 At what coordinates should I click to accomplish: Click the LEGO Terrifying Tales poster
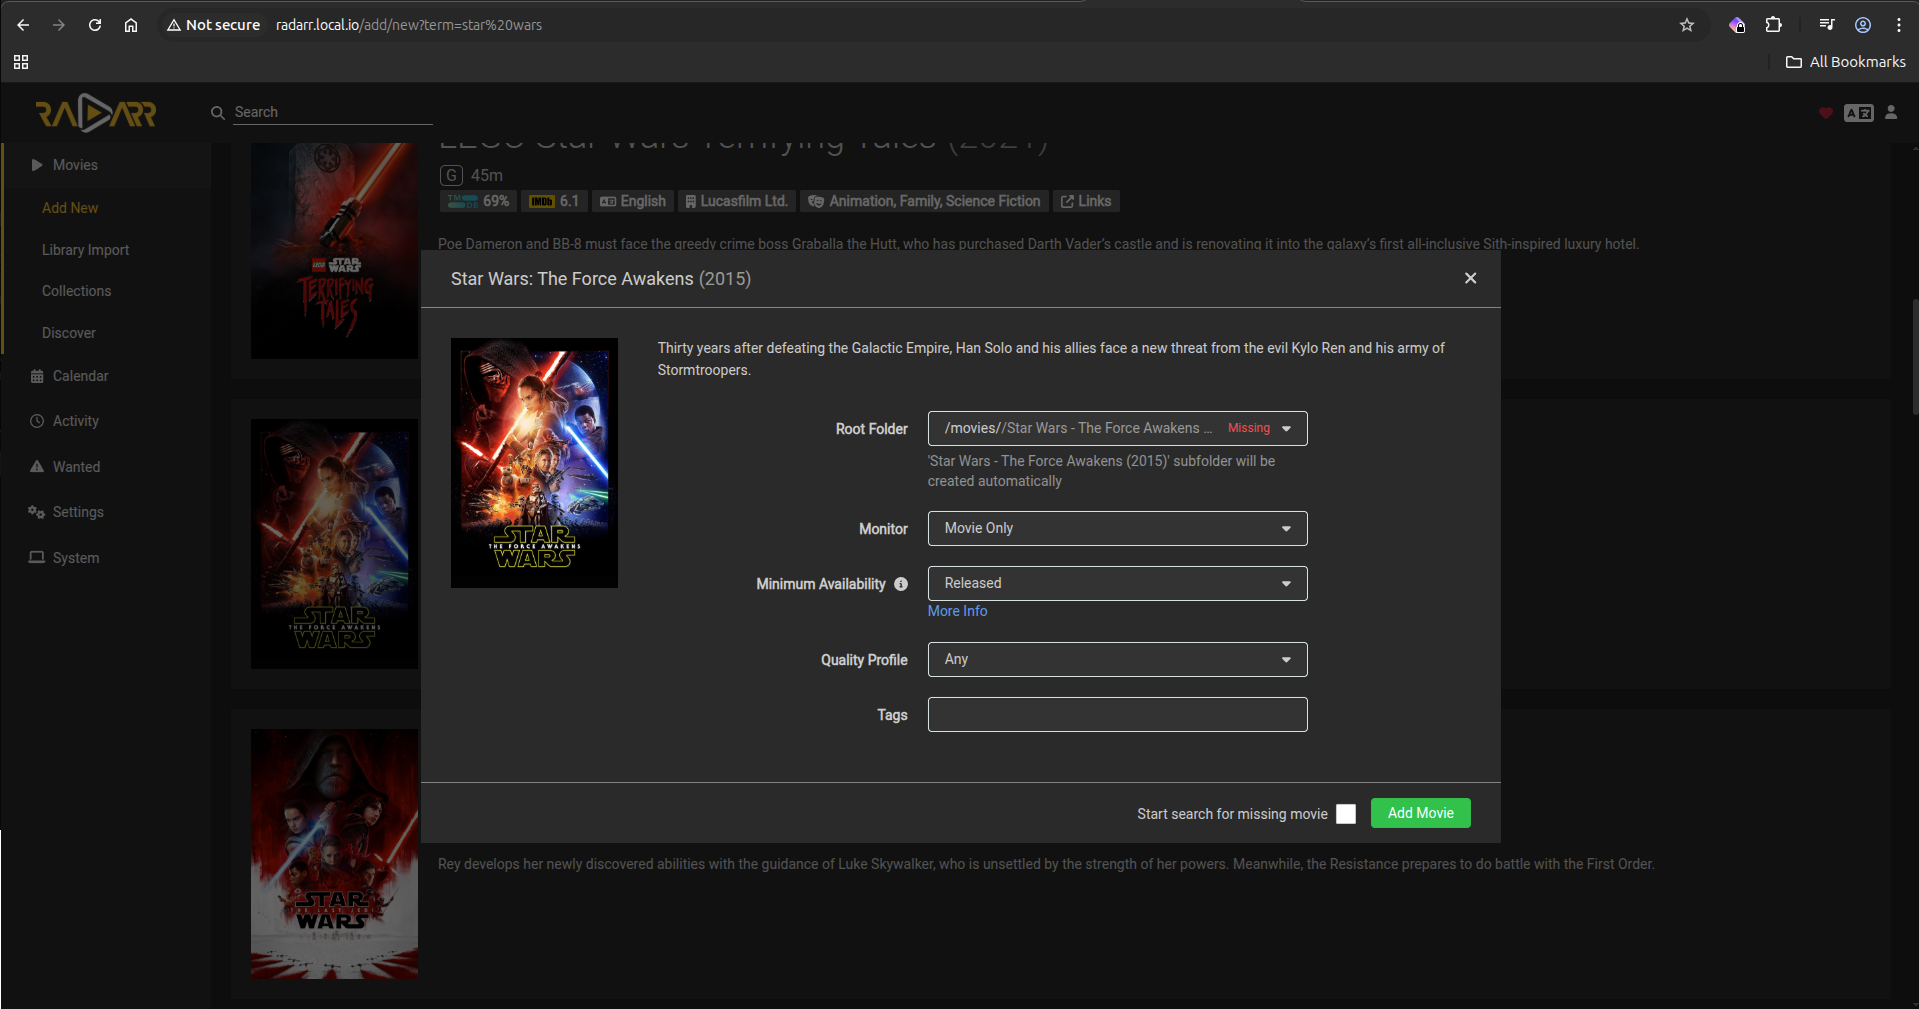334,251
